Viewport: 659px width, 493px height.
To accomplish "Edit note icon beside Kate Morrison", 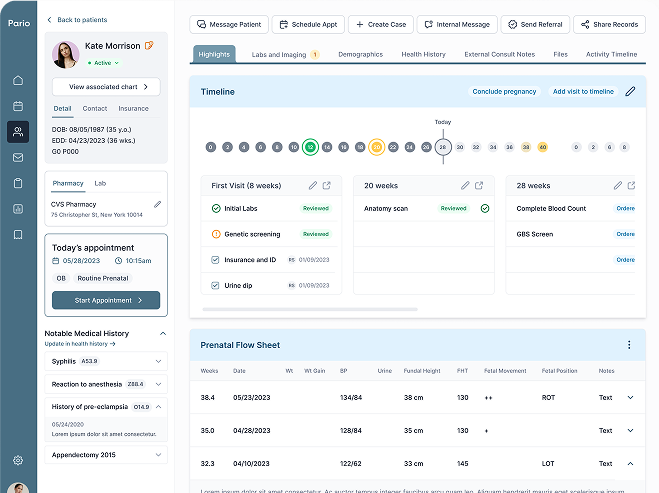I will tap(149, 45).
